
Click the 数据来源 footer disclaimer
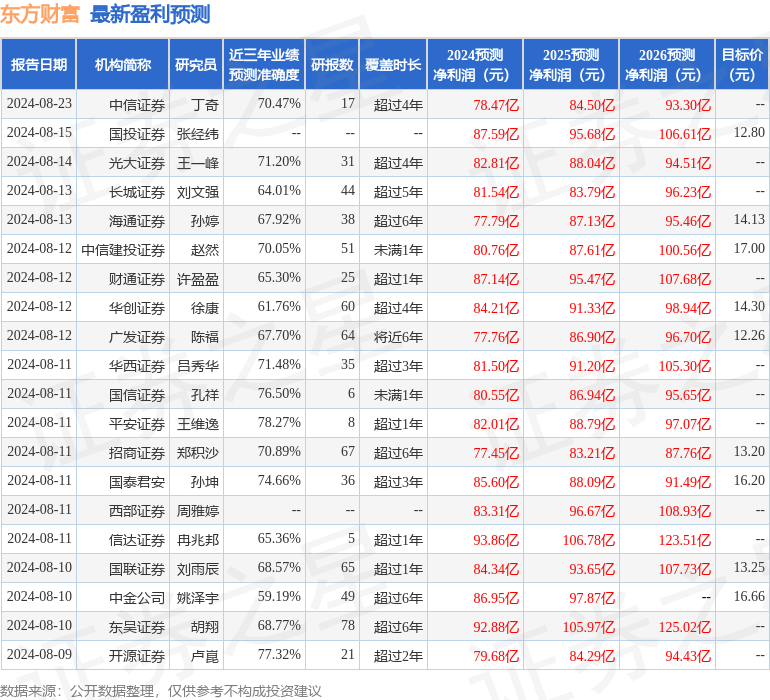coord(161,691)
